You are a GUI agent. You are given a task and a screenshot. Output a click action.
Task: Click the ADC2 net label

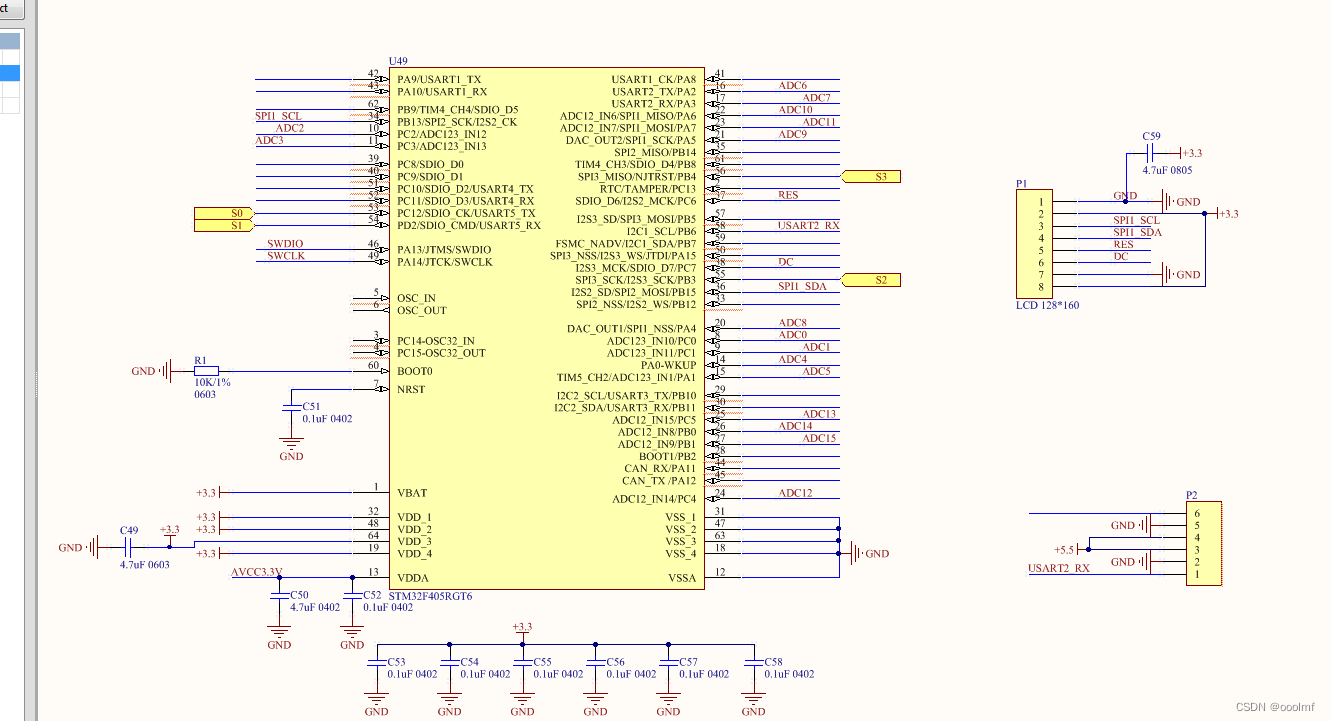coord(290,128)
